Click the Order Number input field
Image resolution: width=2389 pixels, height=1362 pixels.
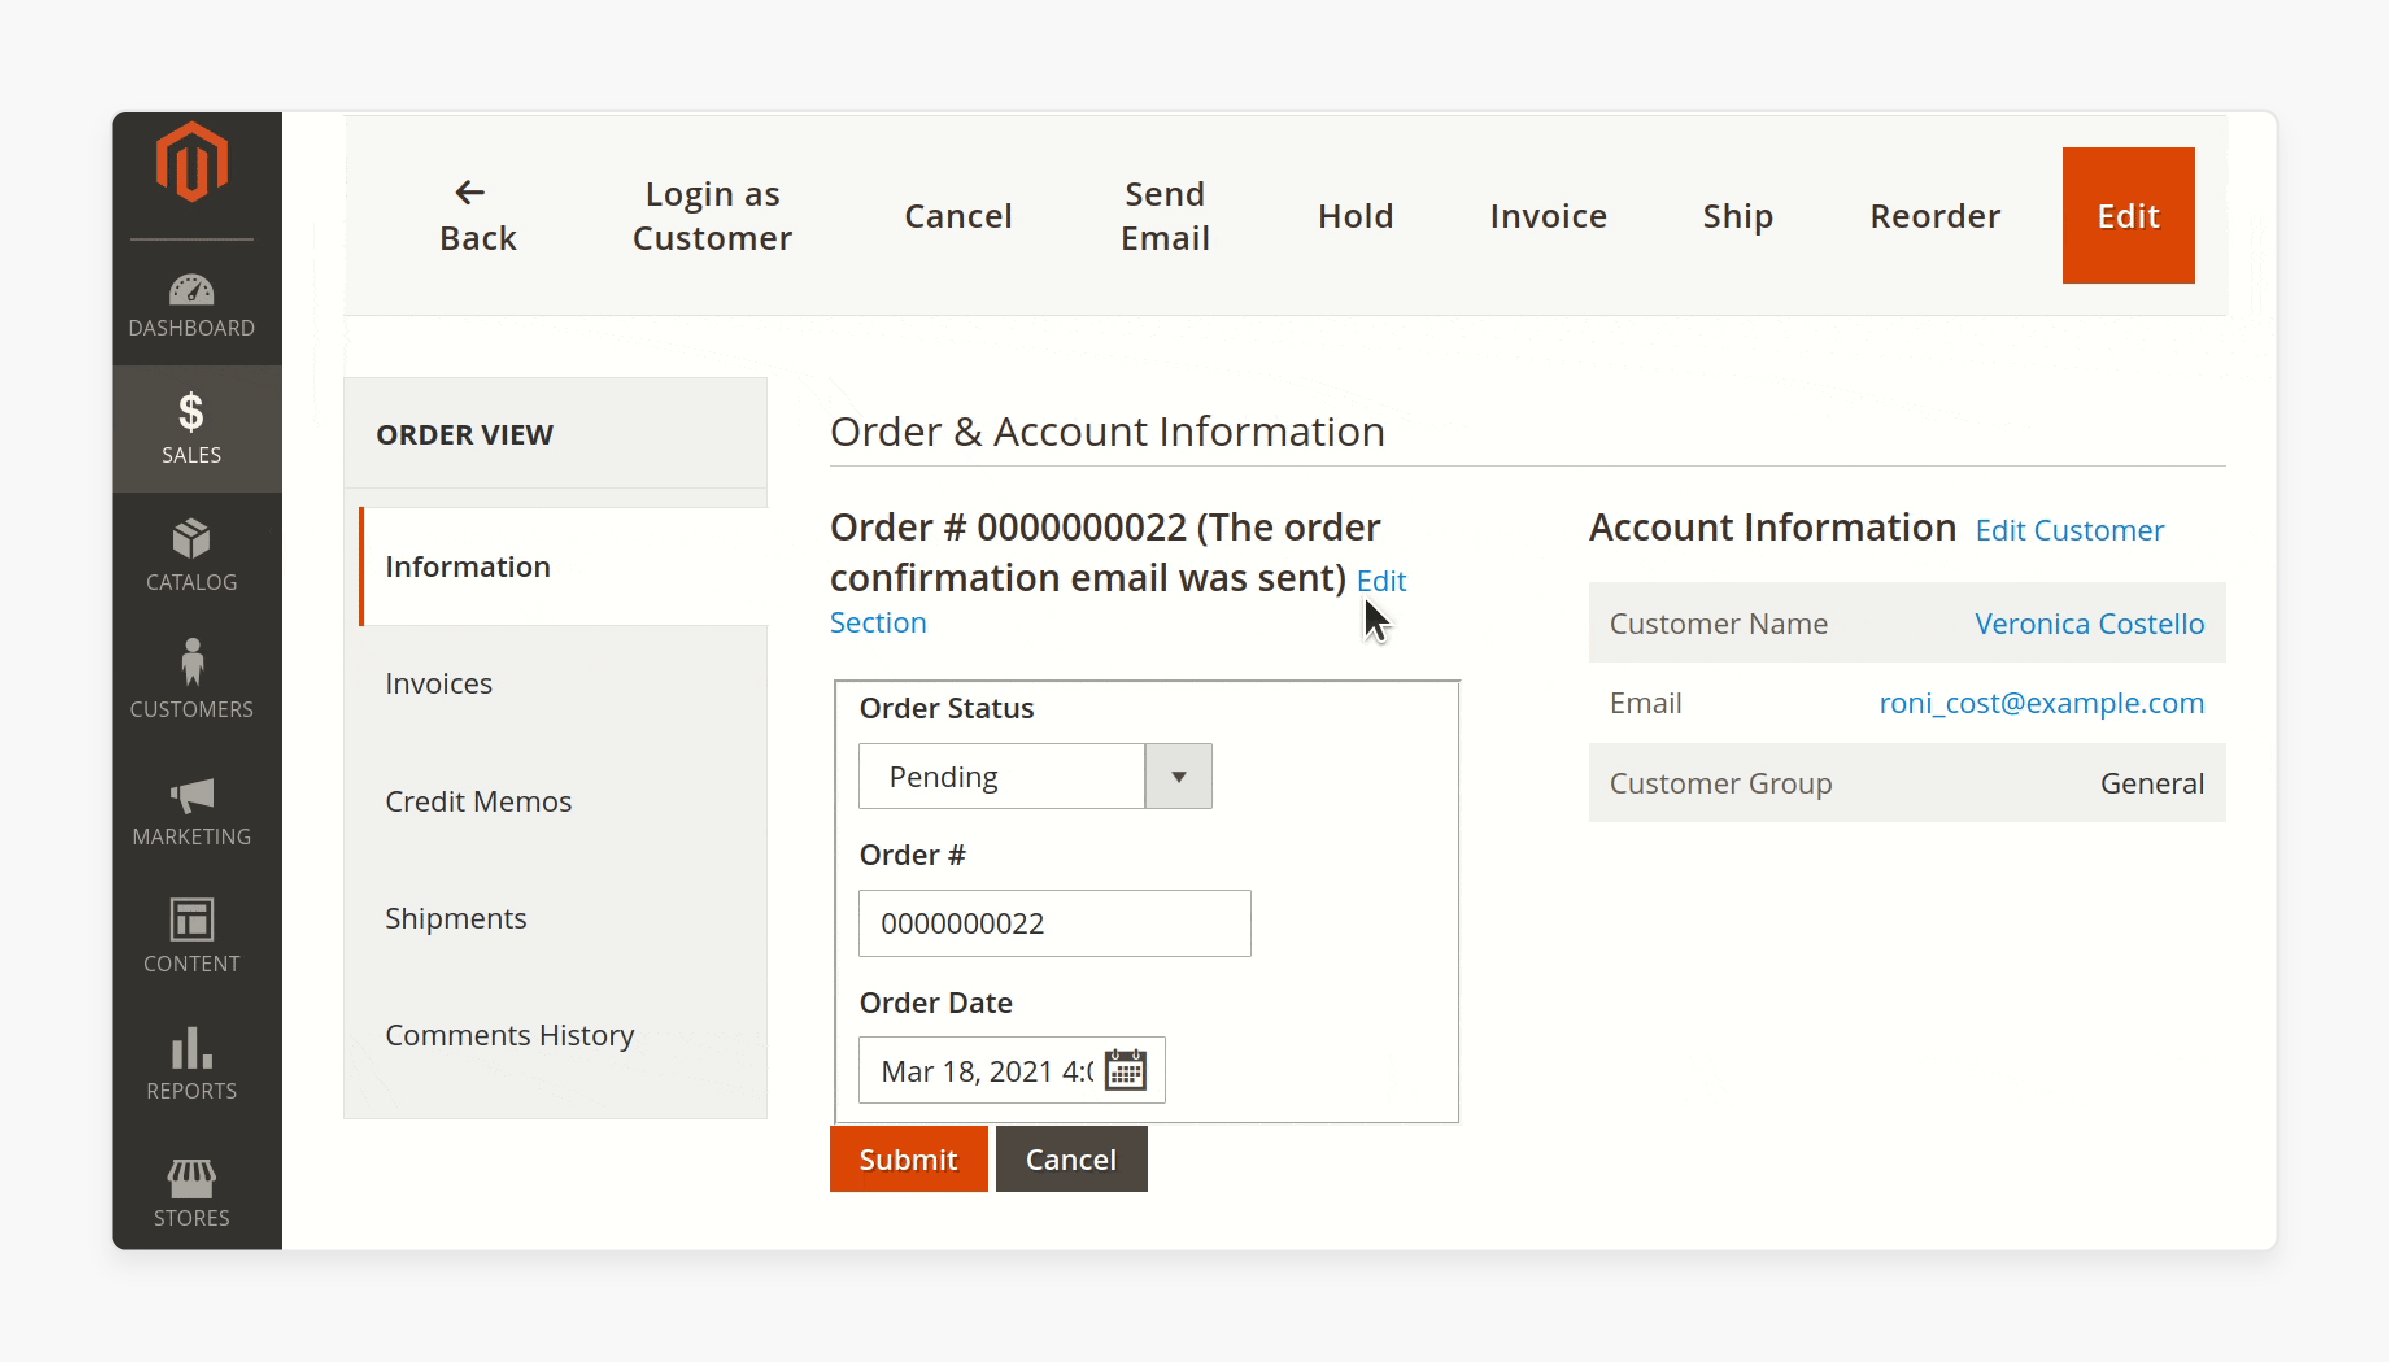click(x=1053, y=922)
